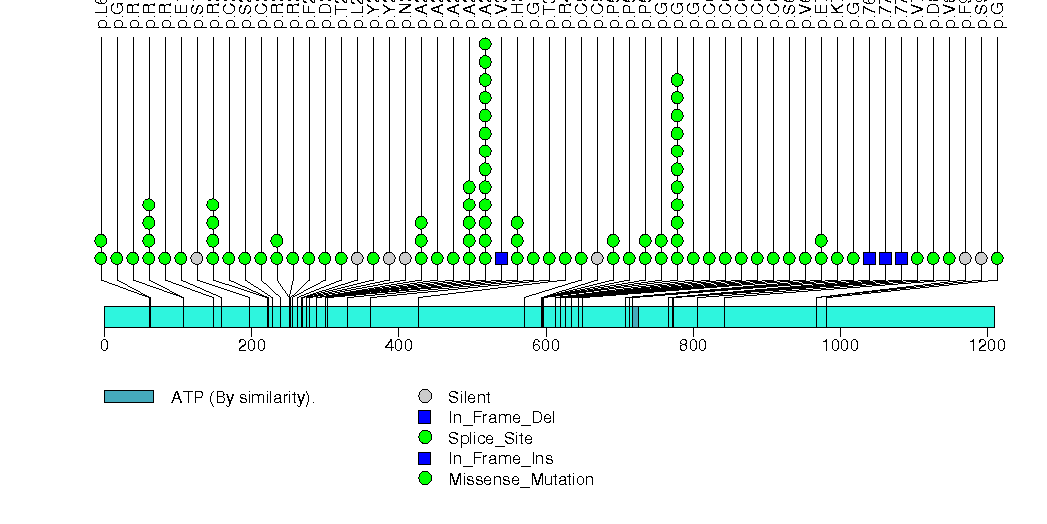Click the gray Silent legend circle

click(x=426, y=397)
